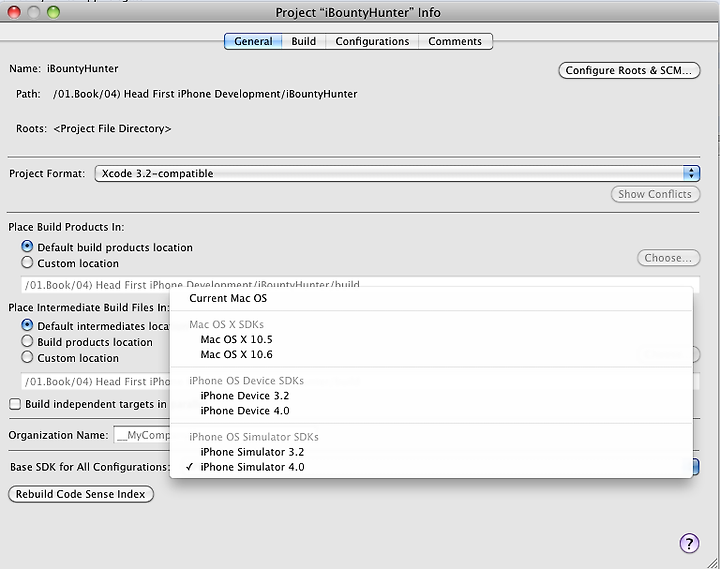Image resolution: width=720 pixels, height=569 pixels.
Task: Click Configure Roots & SCM button
Action: pyautogui.click(x=629, y=70)
